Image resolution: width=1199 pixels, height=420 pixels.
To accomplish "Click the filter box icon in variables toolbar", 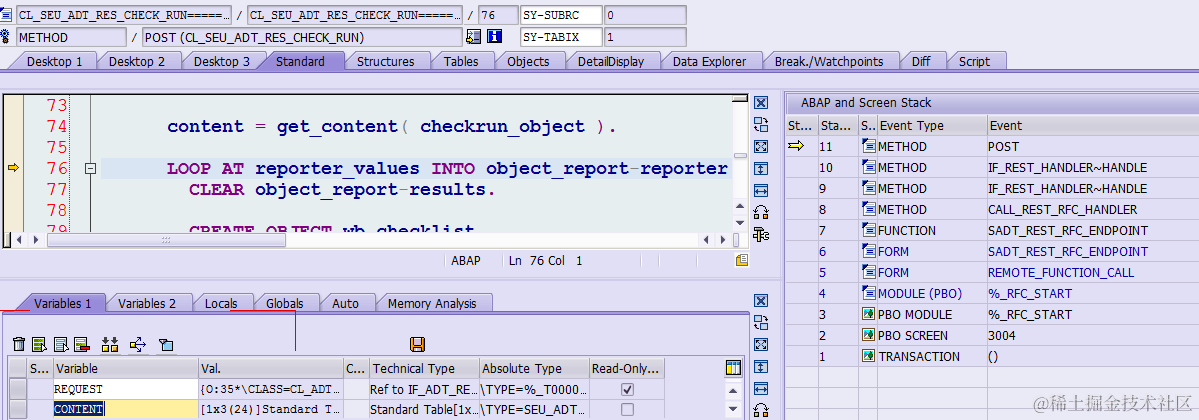I will pos(166,345).
